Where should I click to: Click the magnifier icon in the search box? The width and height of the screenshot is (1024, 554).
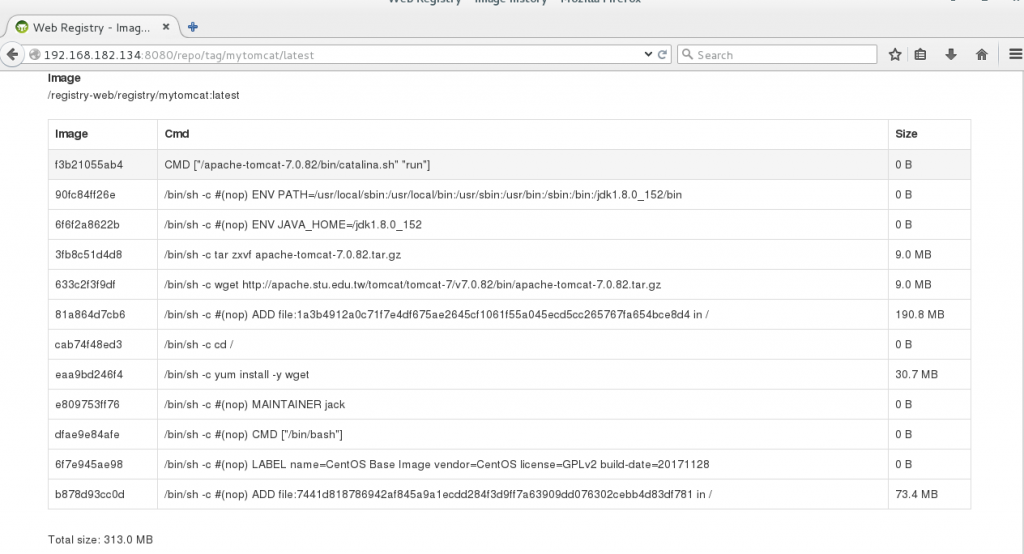point(688,55)
